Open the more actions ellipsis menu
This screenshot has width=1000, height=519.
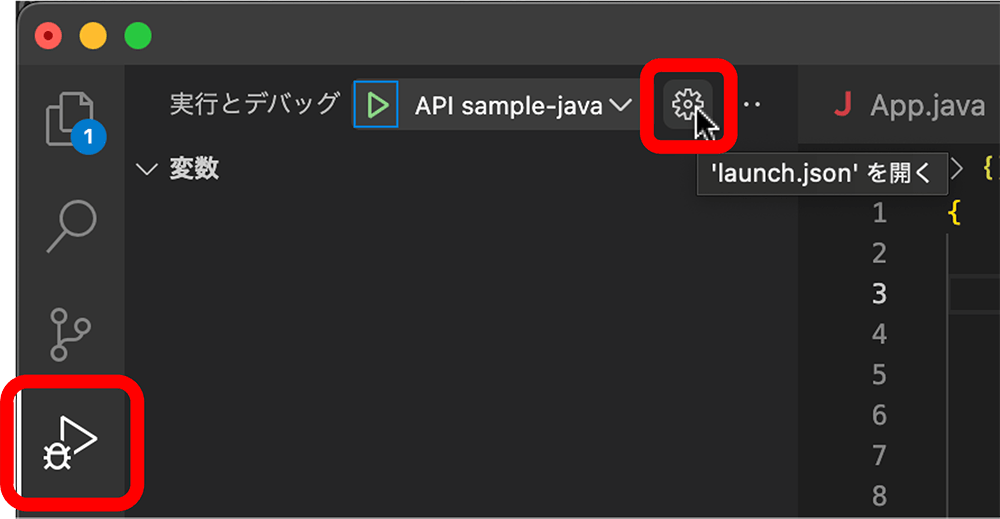[x=750, y=104]
